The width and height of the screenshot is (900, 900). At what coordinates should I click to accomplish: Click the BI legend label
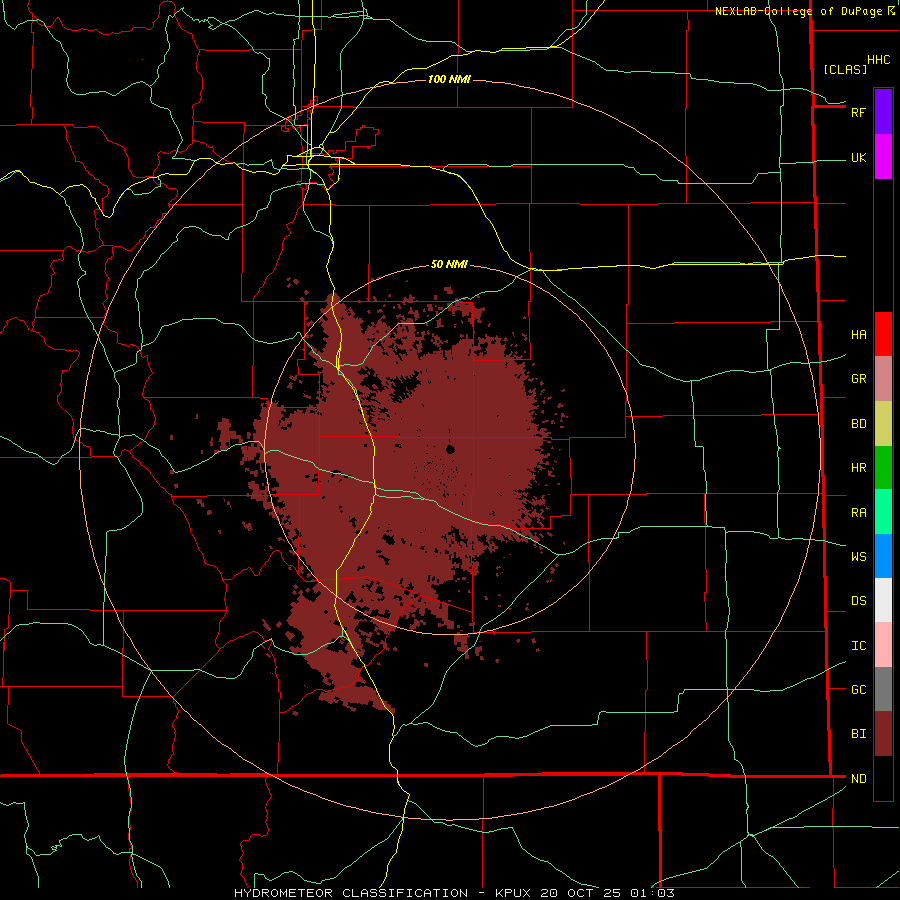(x=858, y=734)
